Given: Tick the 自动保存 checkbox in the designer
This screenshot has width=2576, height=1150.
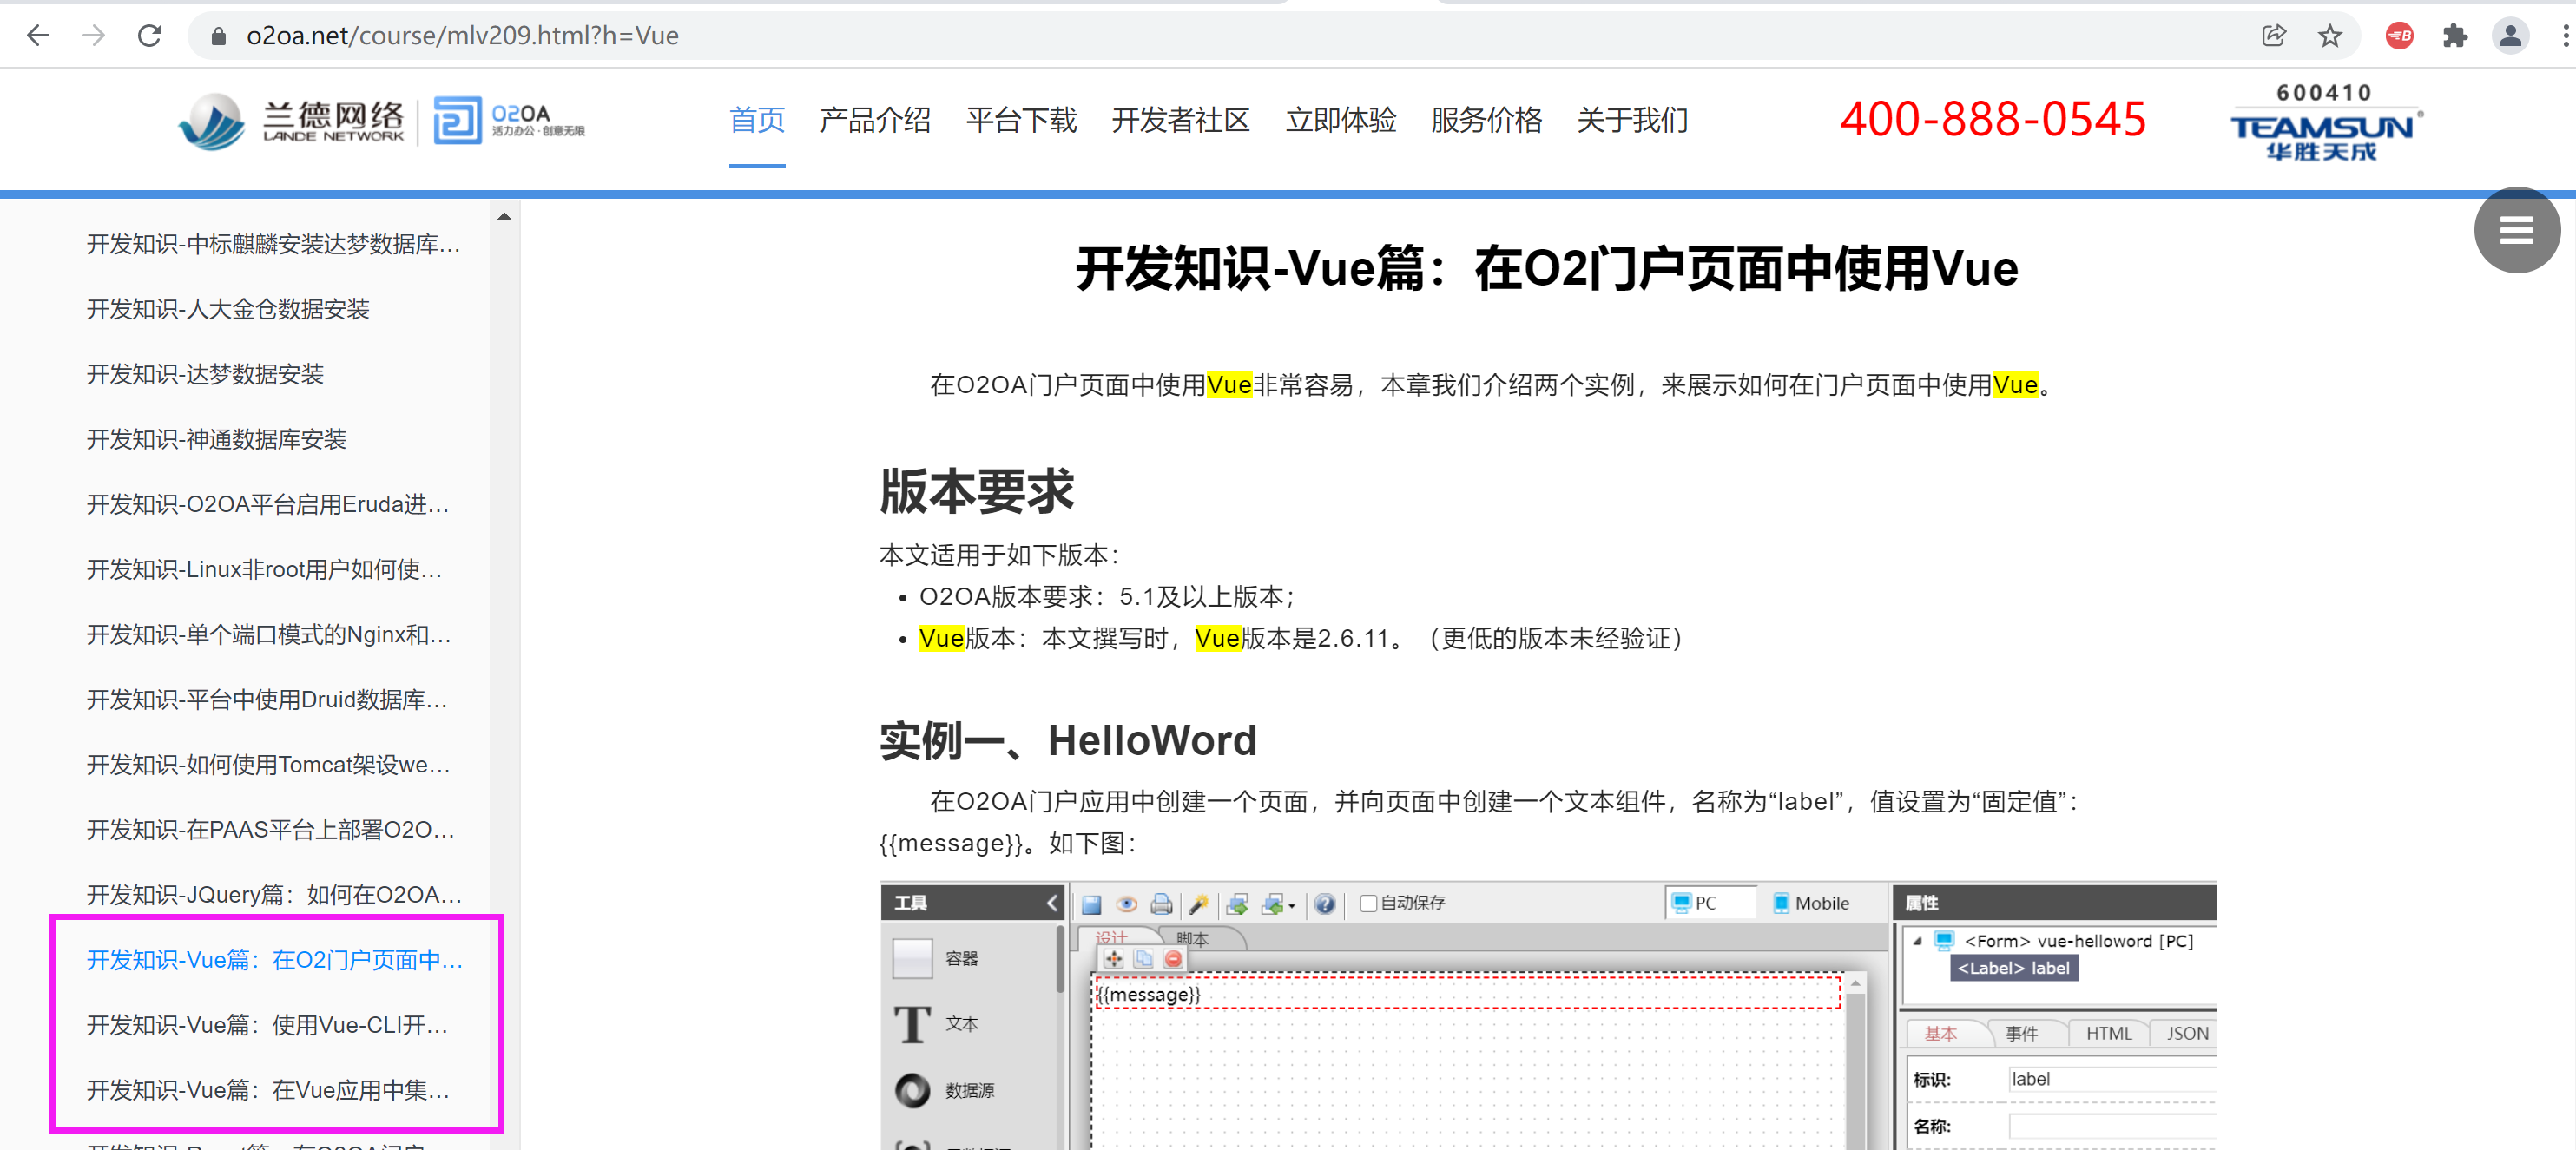Looking at the screenshot, I should tap(1368, 903).
